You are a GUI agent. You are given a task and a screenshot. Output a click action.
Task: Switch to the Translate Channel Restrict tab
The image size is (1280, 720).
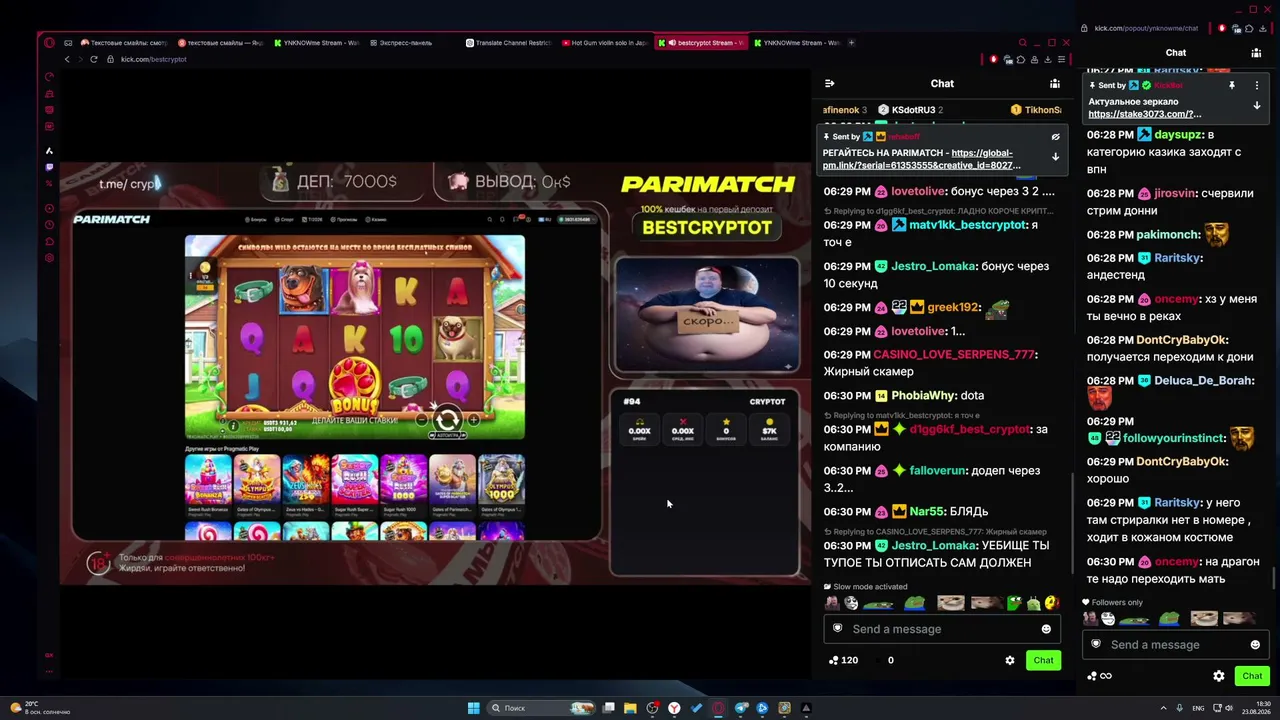[x=509, y=43]
